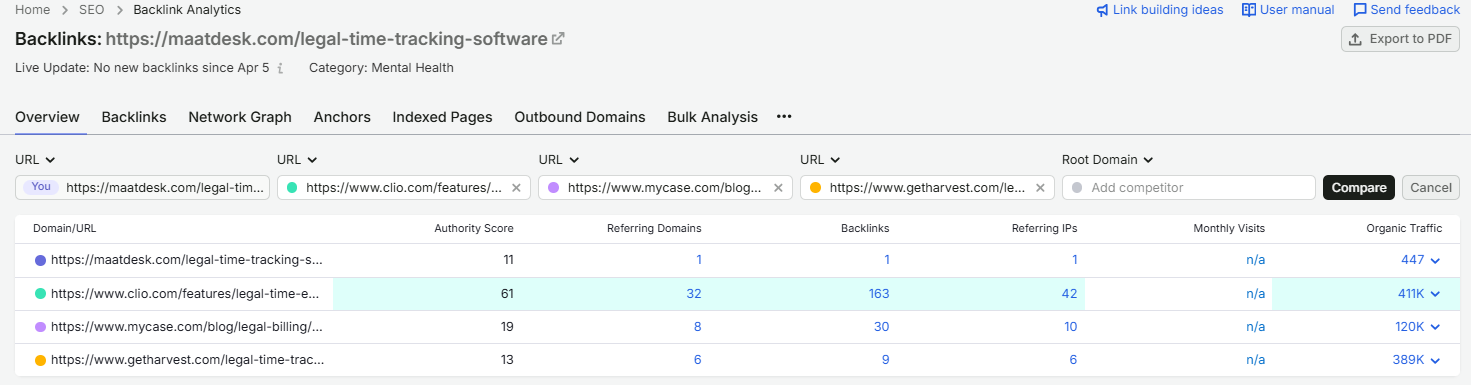Click the purple dot in mycase.com field
This screenshot has height=385, width=1471.
click(554, 188)
